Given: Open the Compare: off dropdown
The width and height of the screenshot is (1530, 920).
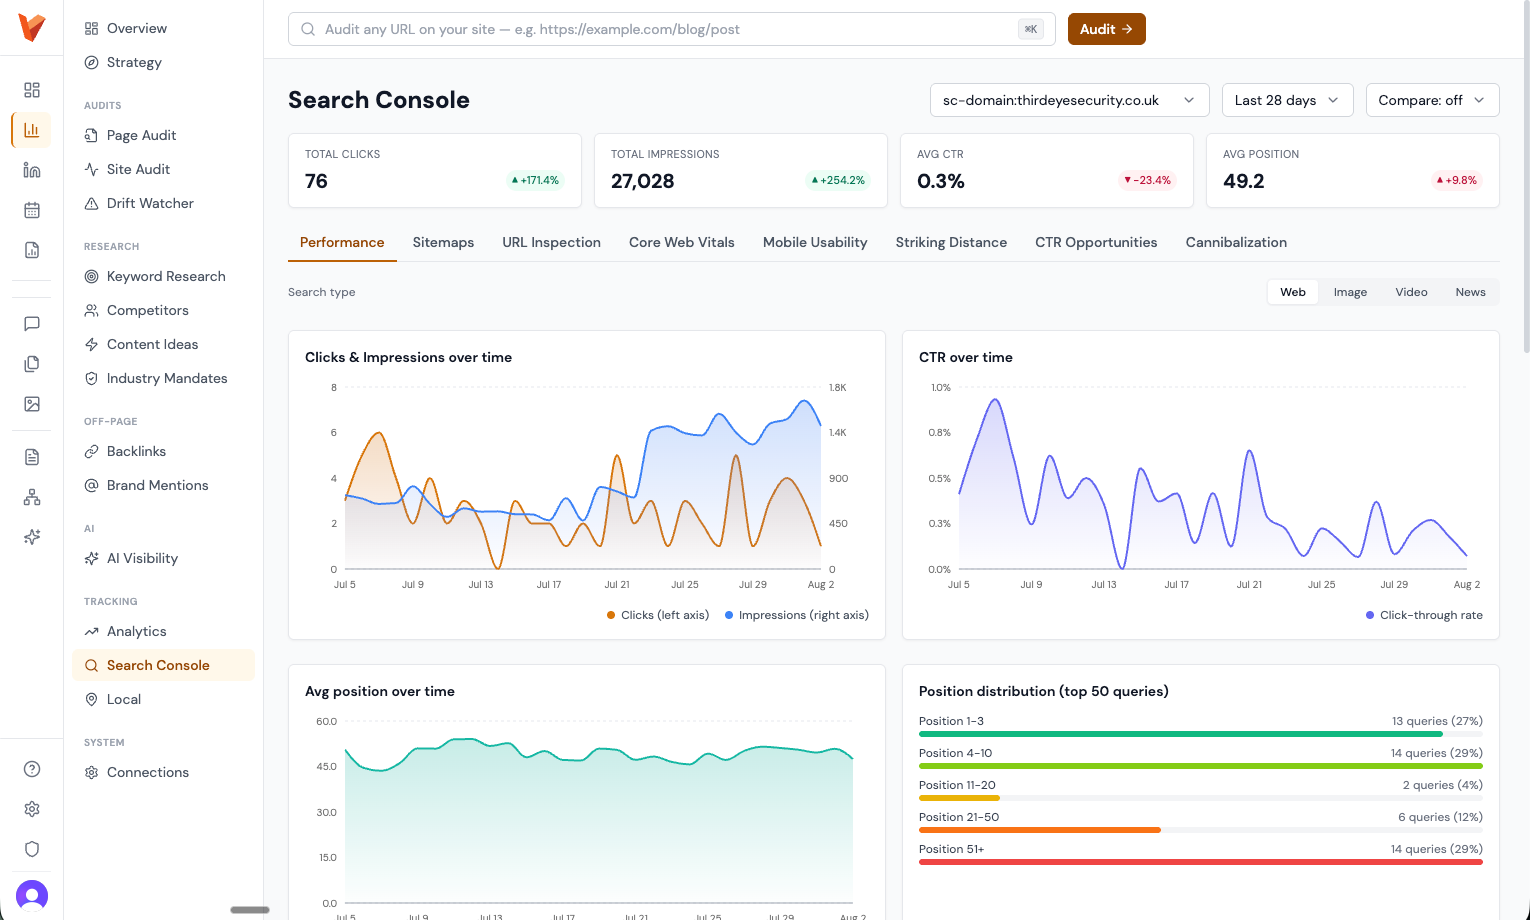Looking at the screenshot, I should (1432, 100).
